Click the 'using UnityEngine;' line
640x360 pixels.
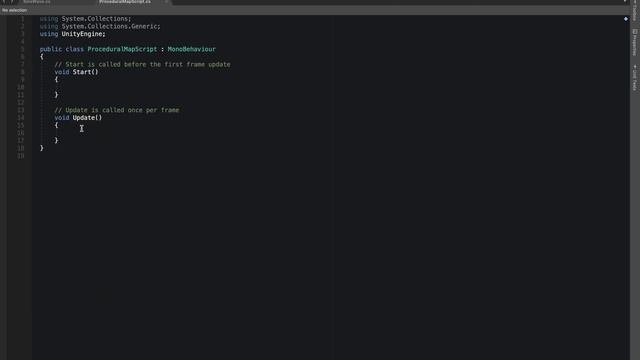[73, 34]
